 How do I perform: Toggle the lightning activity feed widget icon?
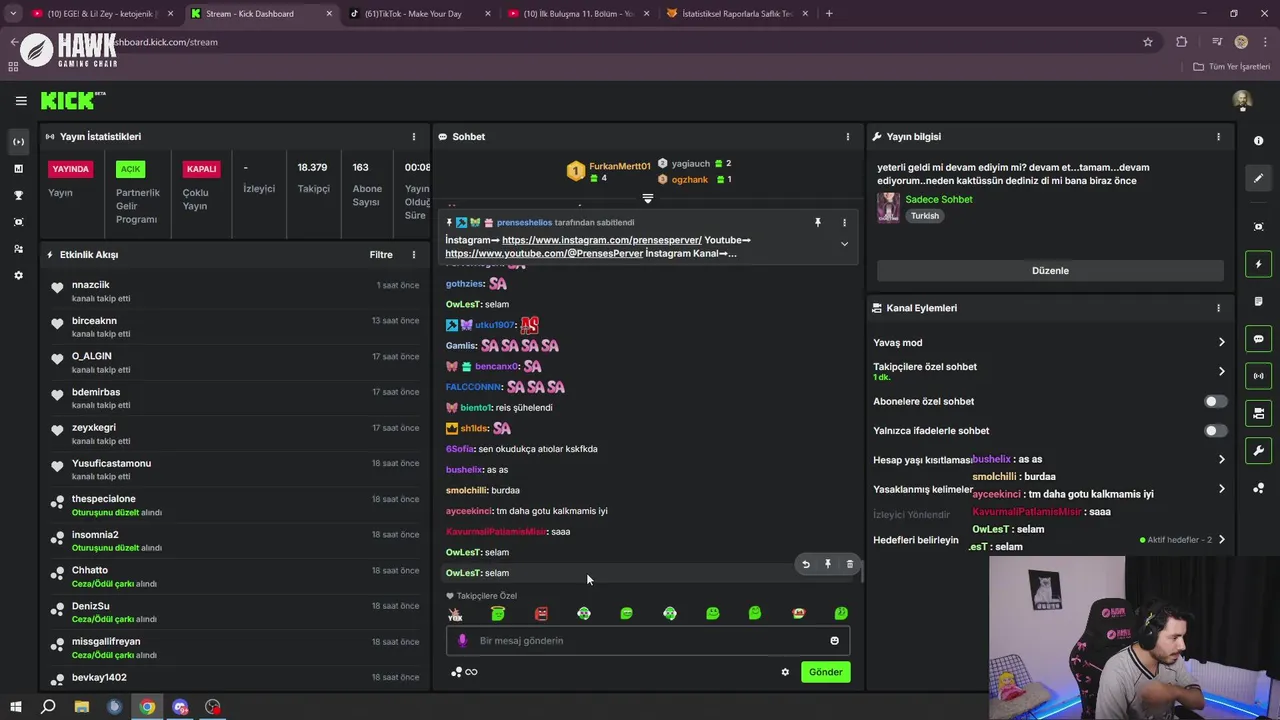click(x=1258, y=264)
